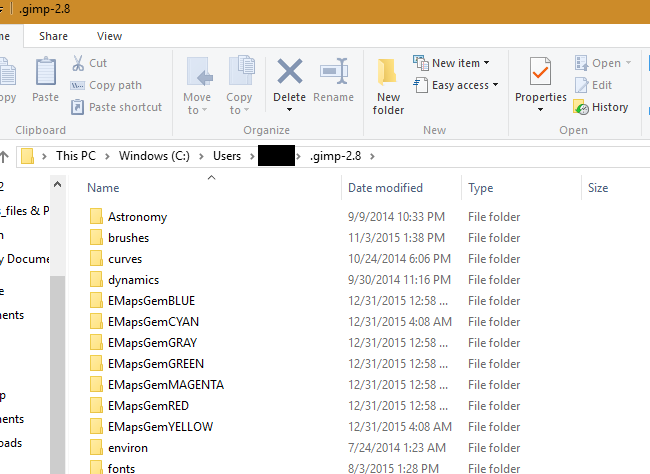Click the Move to icon
650x474 pixels.
tap(199, 72)
